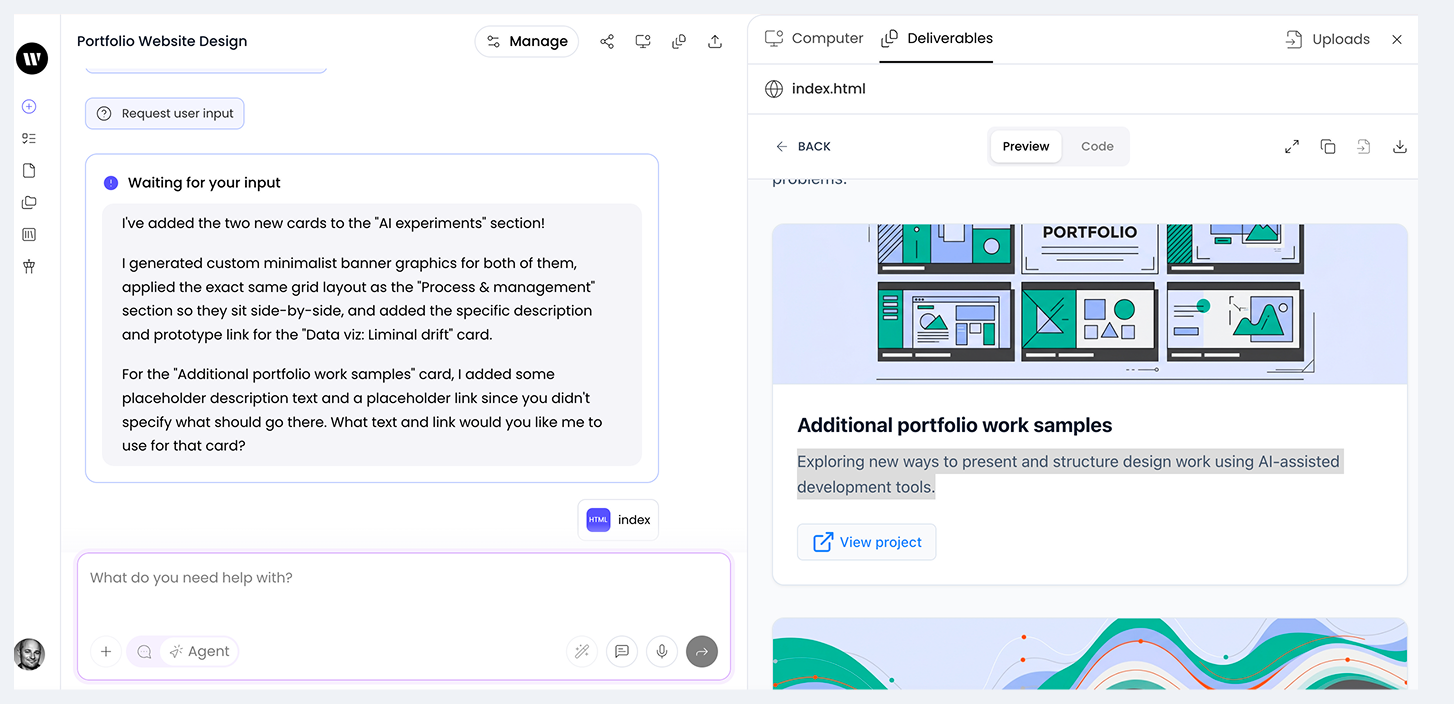
Task: Focus the 'What do you need help with?' field
Action: [x=404, y=590]
